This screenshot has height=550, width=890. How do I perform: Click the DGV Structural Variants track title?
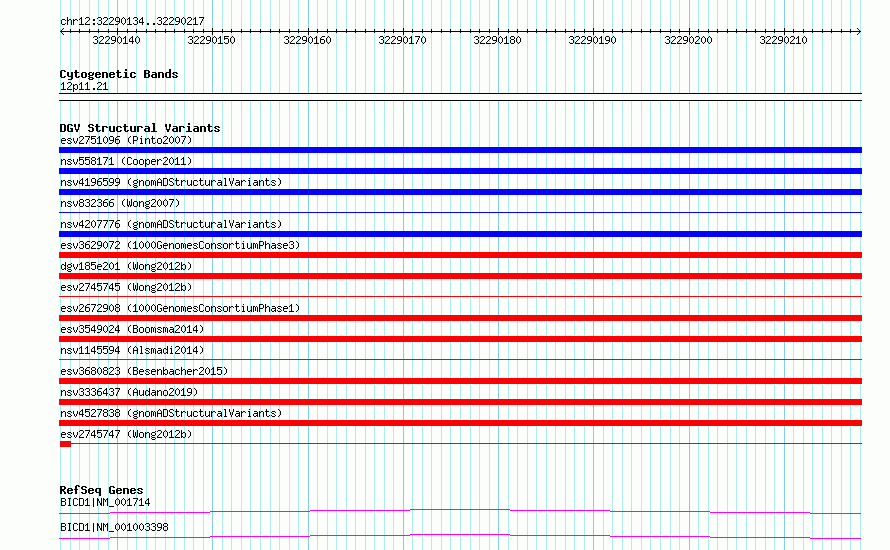pyautogui.click(x=140, y=128)
